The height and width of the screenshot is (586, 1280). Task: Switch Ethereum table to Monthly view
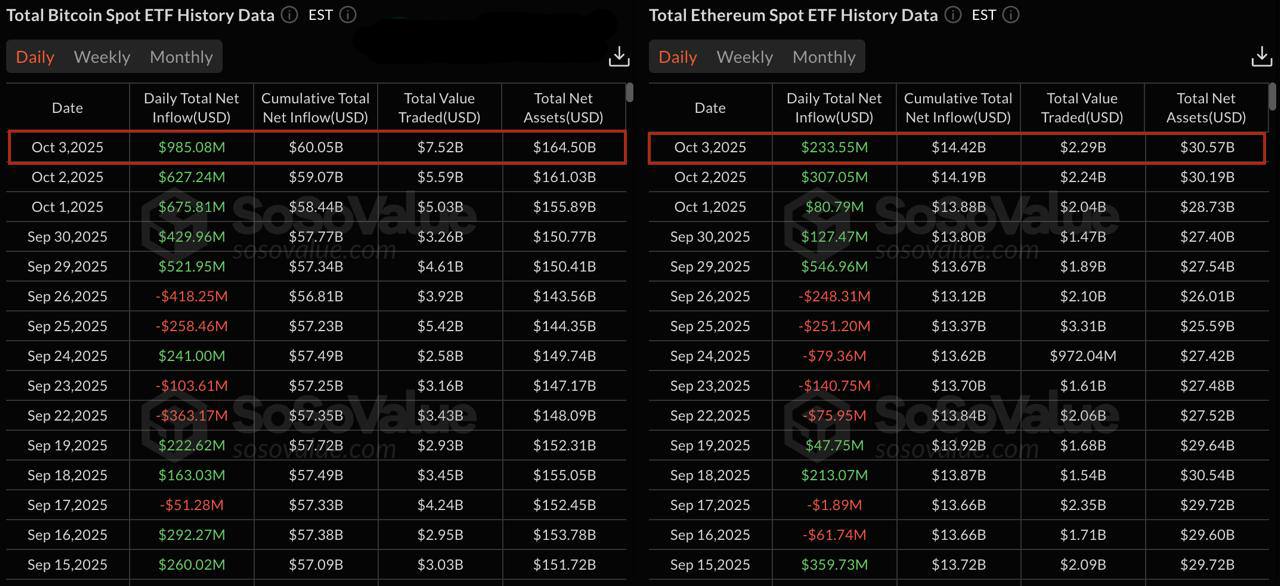(824, 57)
